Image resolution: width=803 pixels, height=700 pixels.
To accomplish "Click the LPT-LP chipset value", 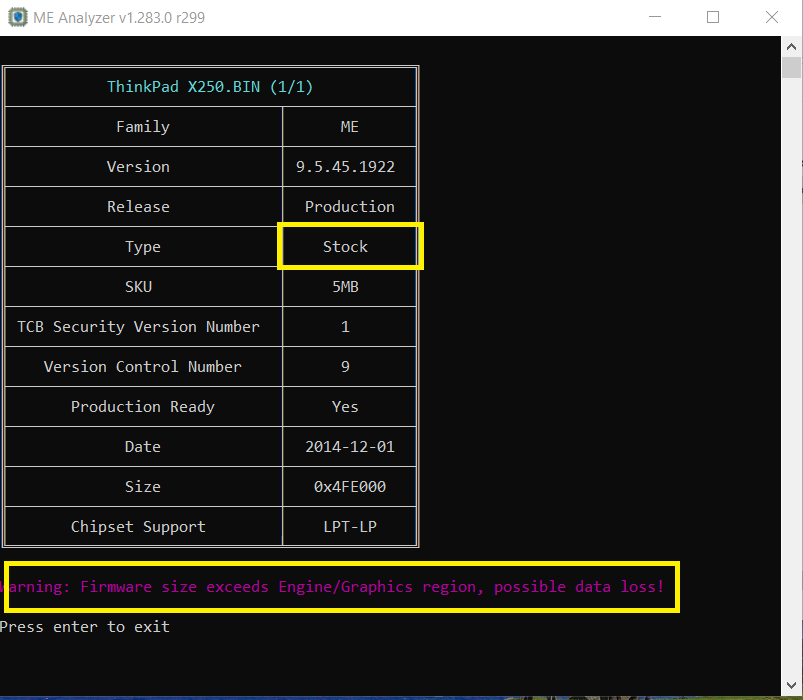I will [x=350, y=526].
